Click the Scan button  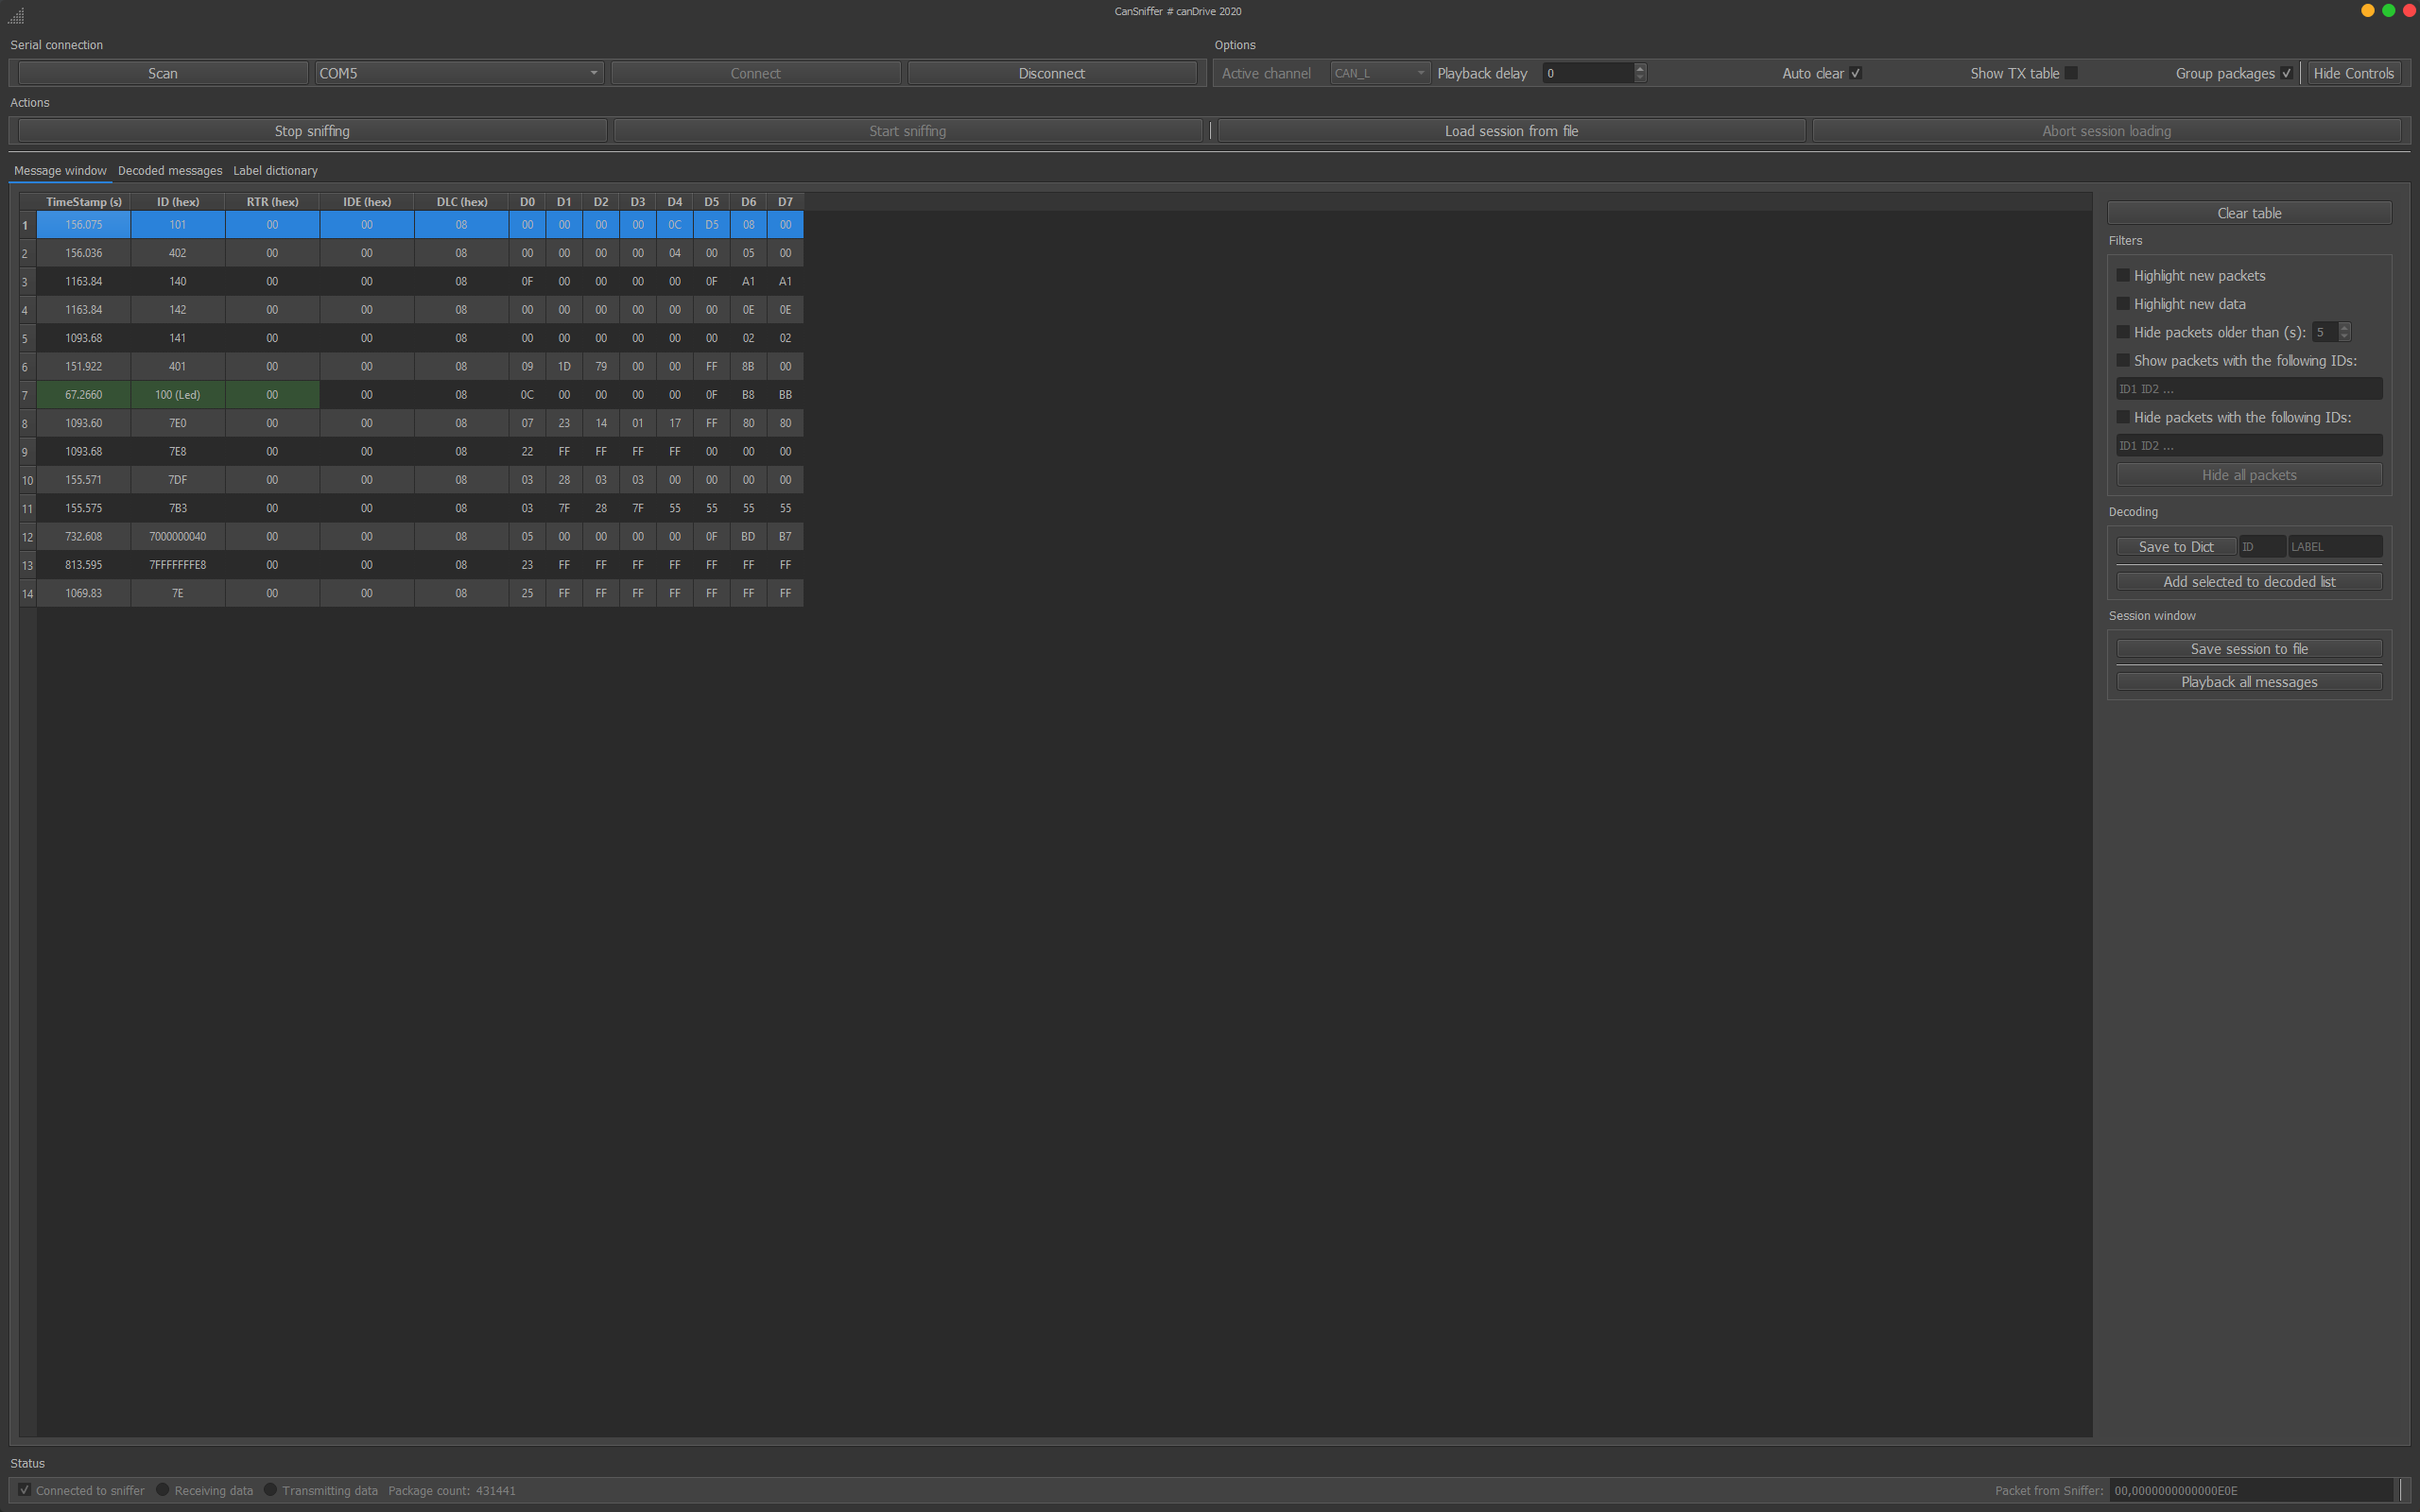(163, 73)
